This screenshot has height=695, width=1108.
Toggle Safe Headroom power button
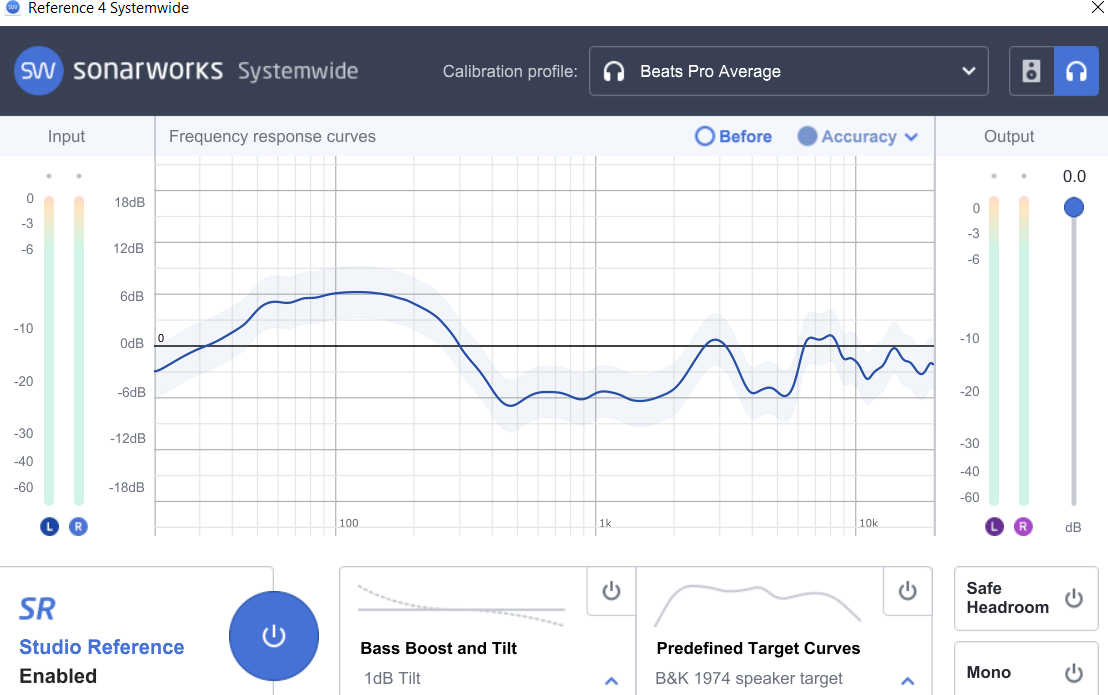click(1074, 598)
